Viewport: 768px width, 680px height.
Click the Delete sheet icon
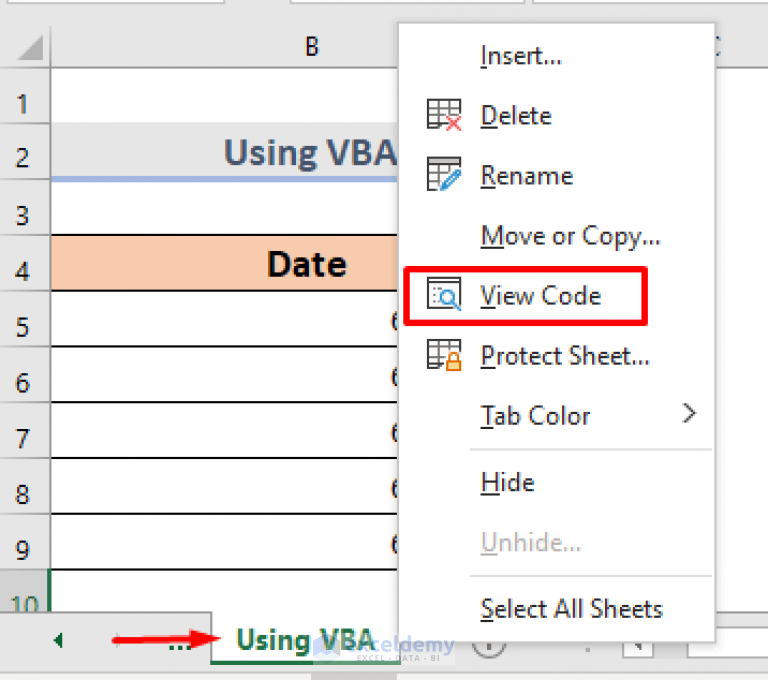[x=444, y=115]
